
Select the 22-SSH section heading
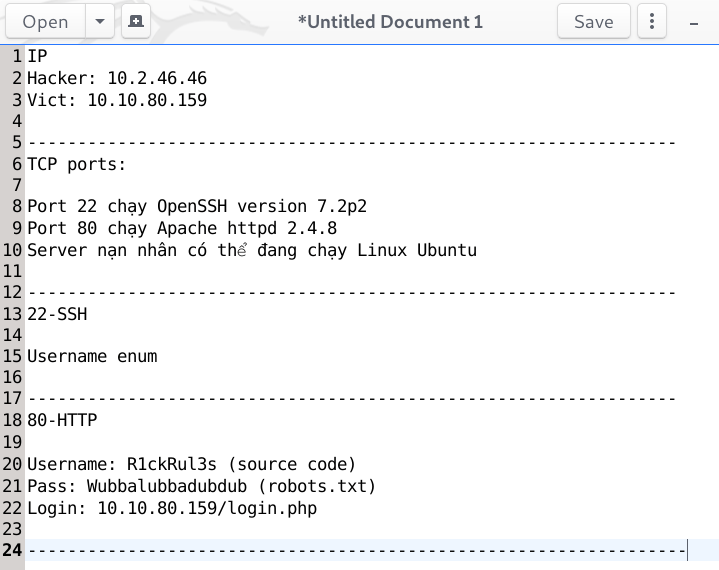coord(57,314)
